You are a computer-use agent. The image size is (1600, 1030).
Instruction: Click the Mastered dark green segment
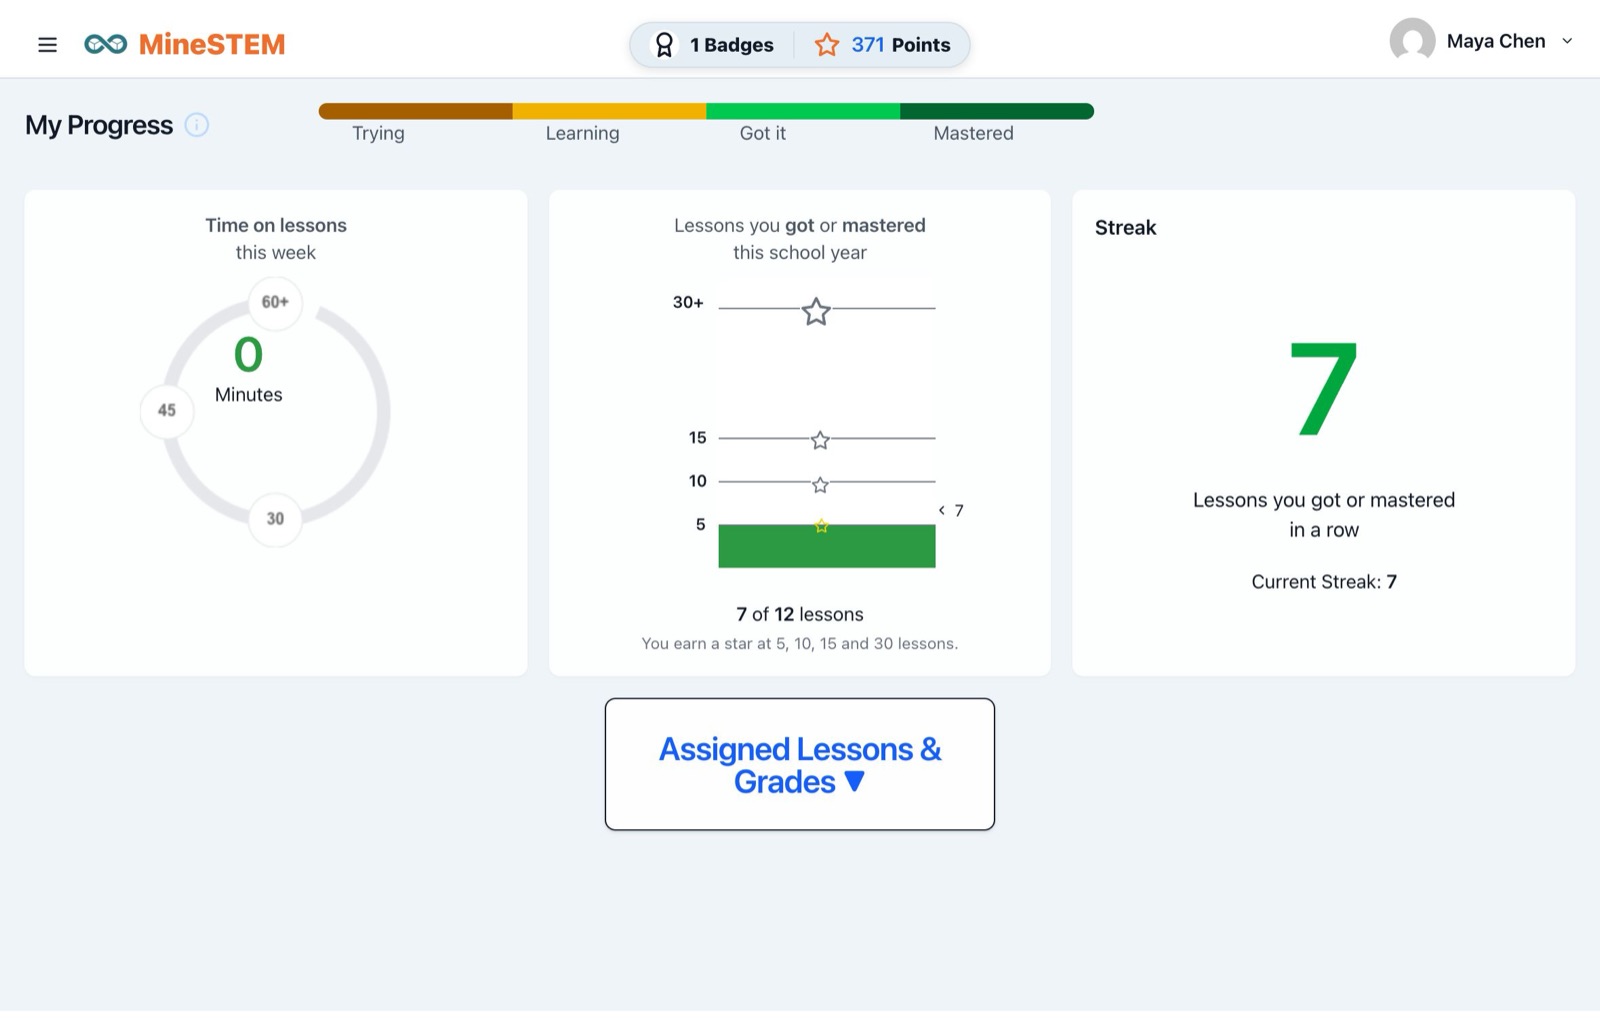click(x=997, y=111)
